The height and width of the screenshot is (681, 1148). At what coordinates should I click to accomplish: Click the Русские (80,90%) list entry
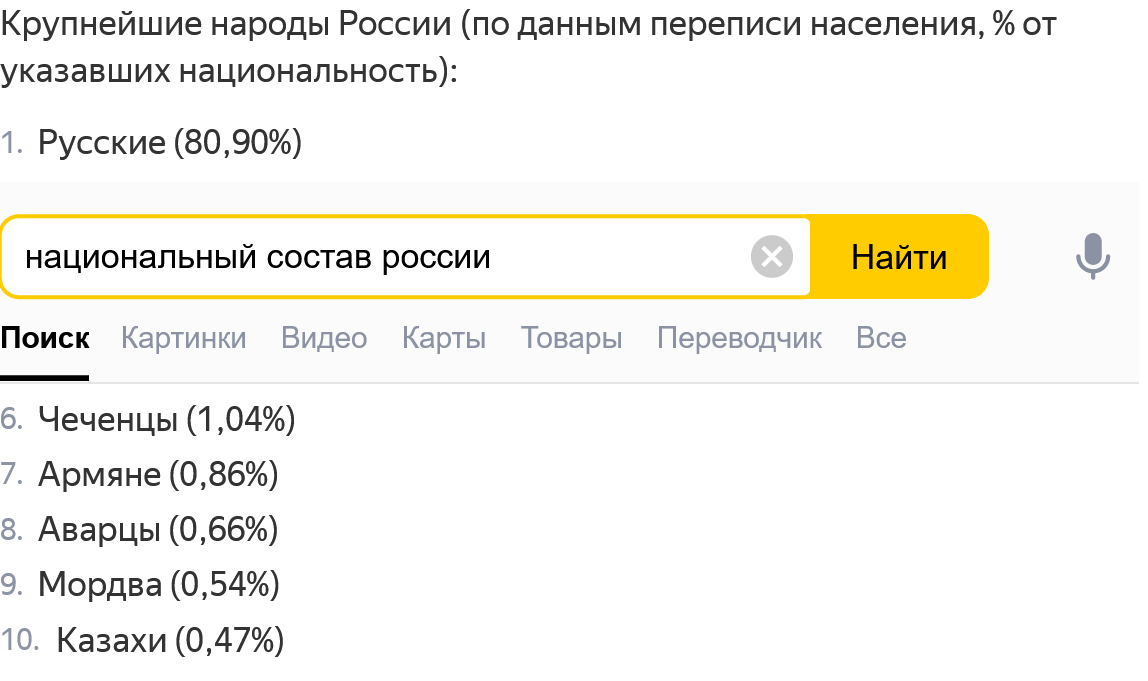tap(170, 142)
